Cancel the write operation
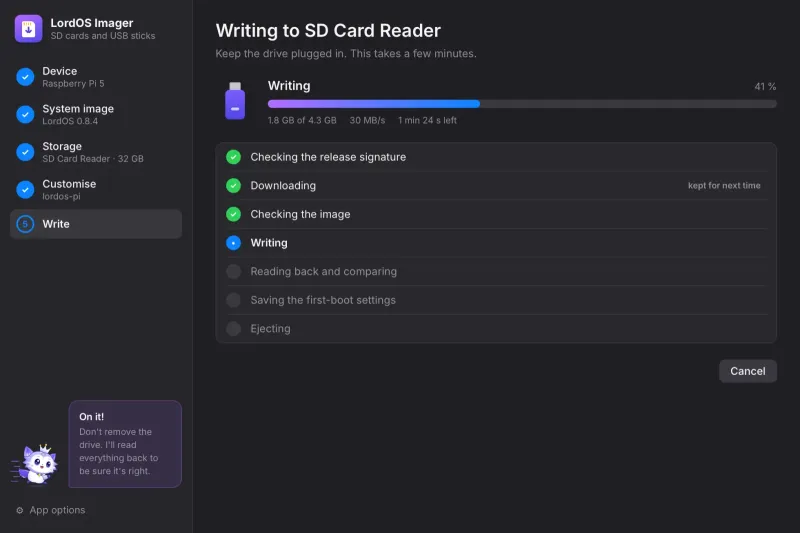 point(748,371)
